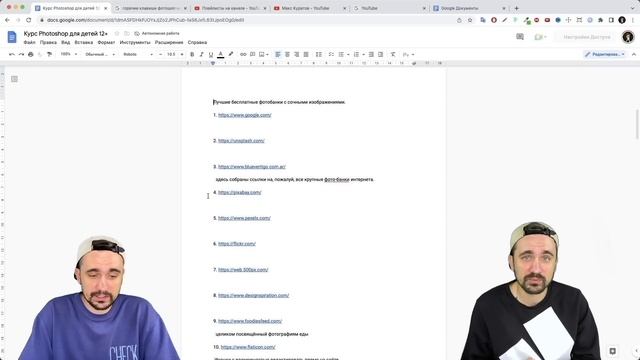This screenshot has height=360, width=640.
Task: Open the www.google.com link
Action: (244, 115)
